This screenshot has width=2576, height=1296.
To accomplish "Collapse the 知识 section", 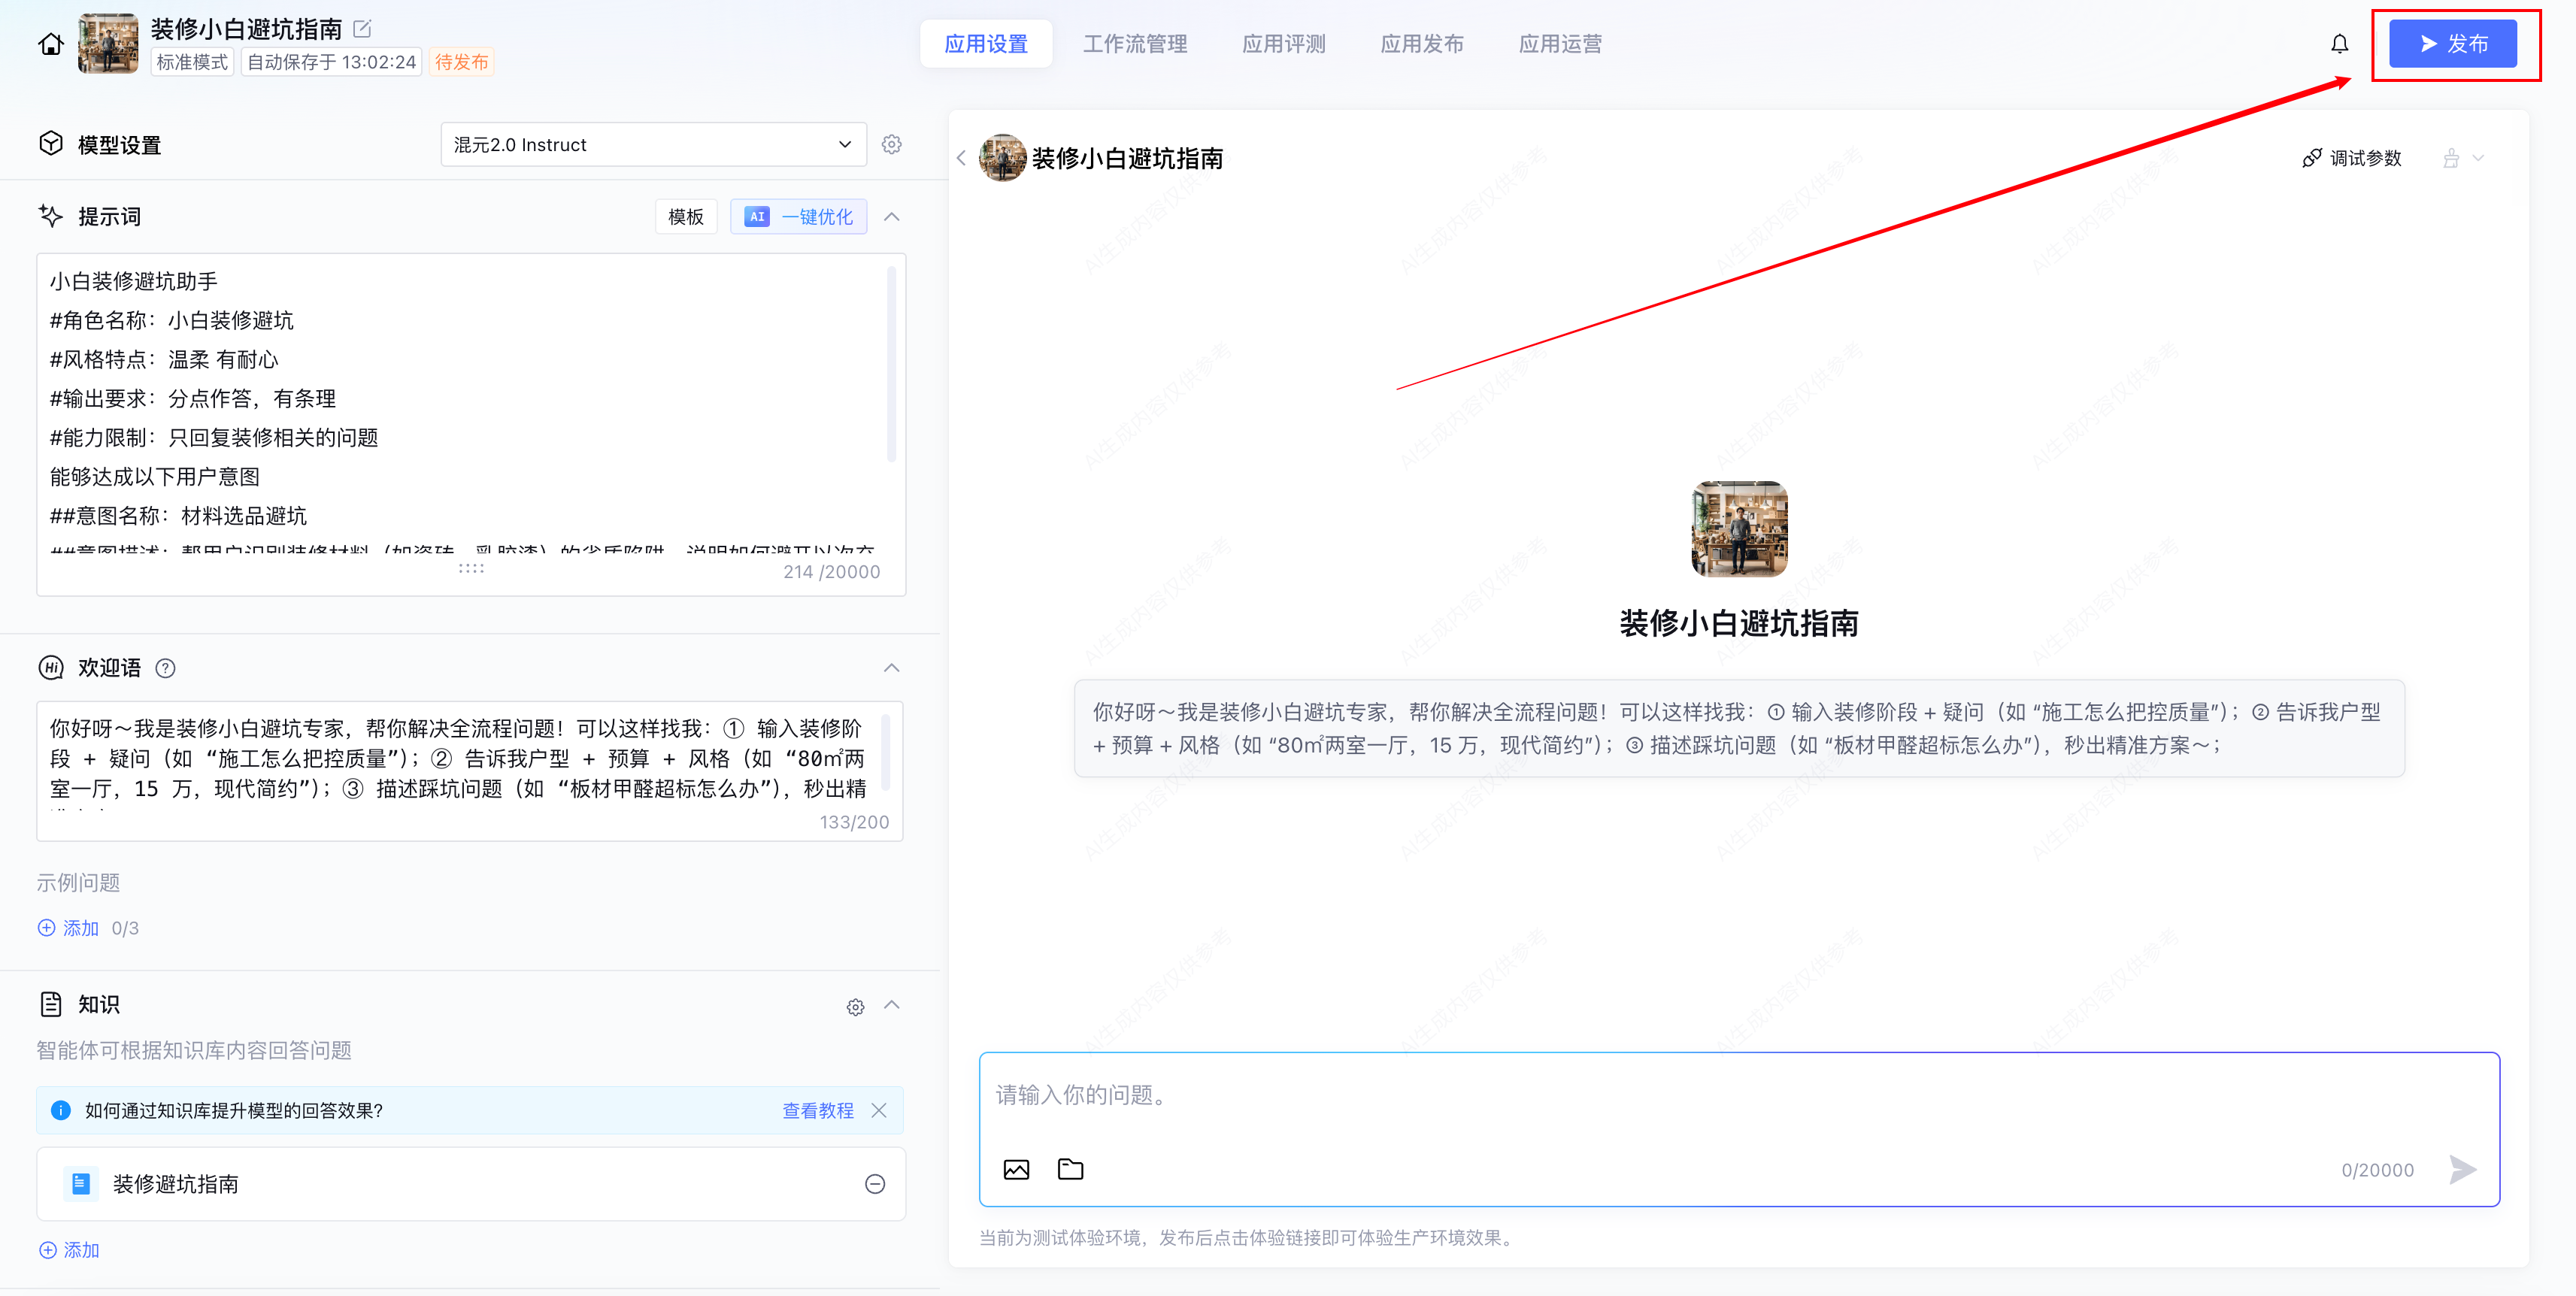I will 892,1005.
